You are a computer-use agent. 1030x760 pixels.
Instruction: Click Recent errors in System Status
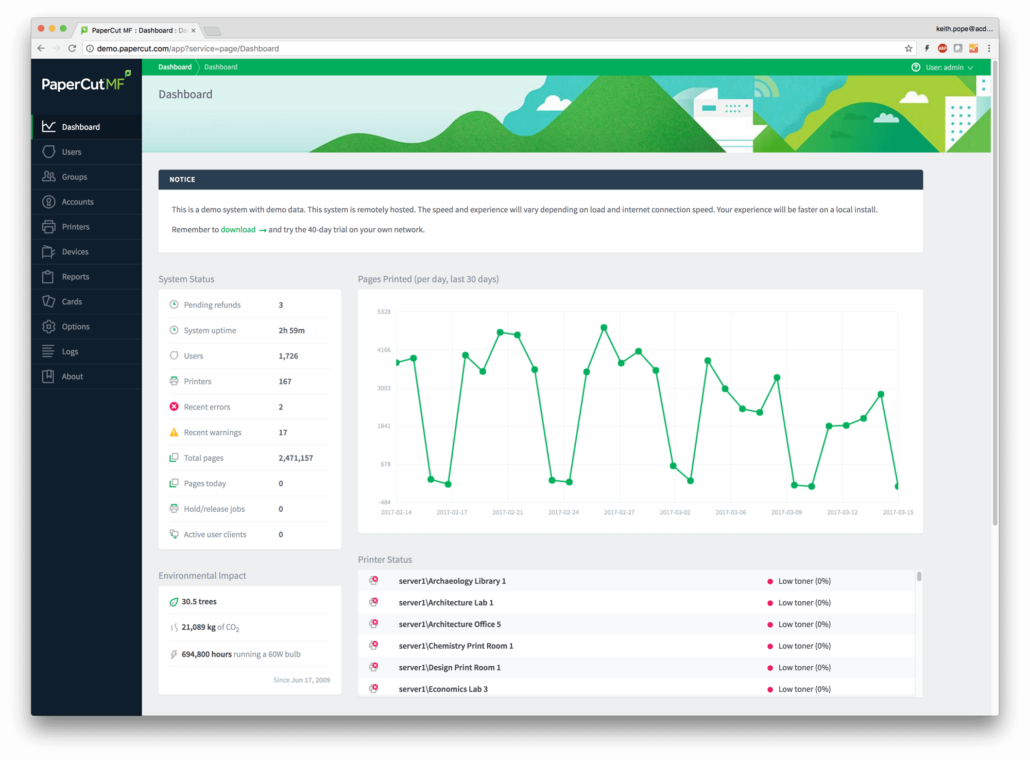[207, 407]
